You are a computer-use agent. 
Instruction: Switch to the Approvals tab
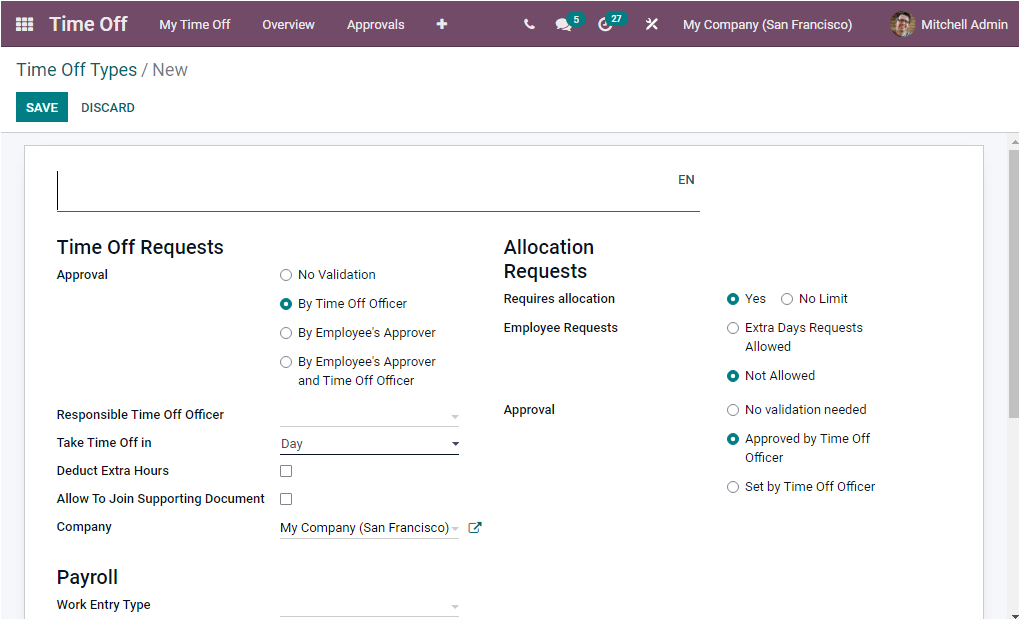tap(375, 24)
